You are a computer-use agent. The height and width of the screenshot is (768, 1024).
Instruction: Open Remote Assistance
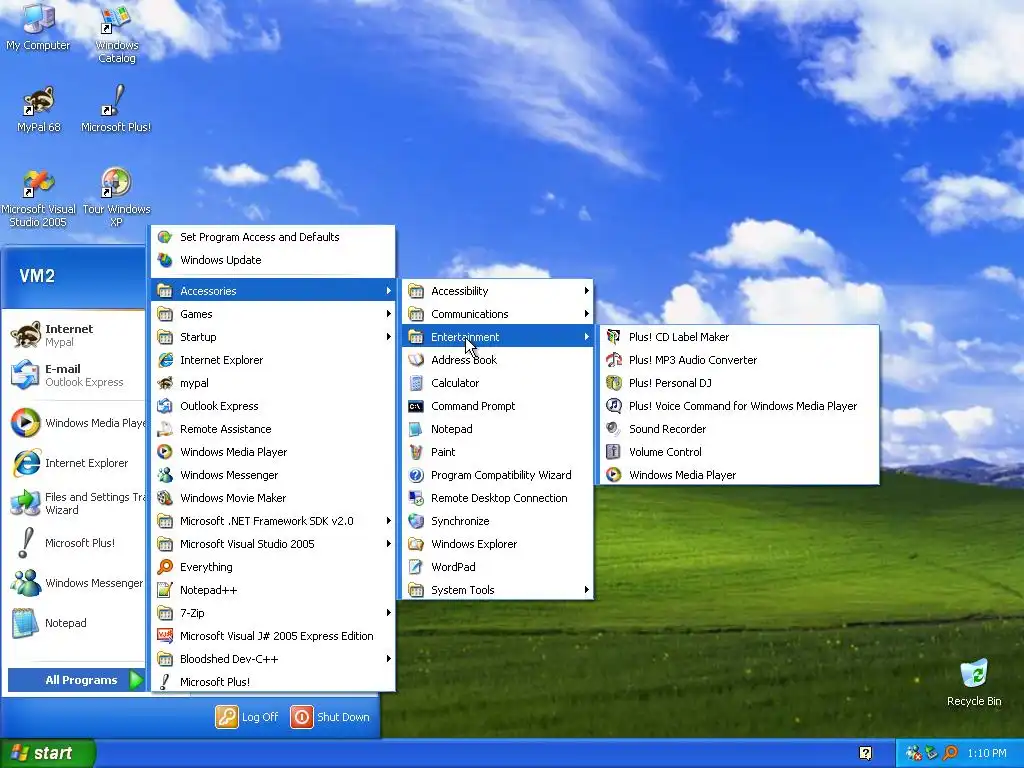tap(273, 429)
